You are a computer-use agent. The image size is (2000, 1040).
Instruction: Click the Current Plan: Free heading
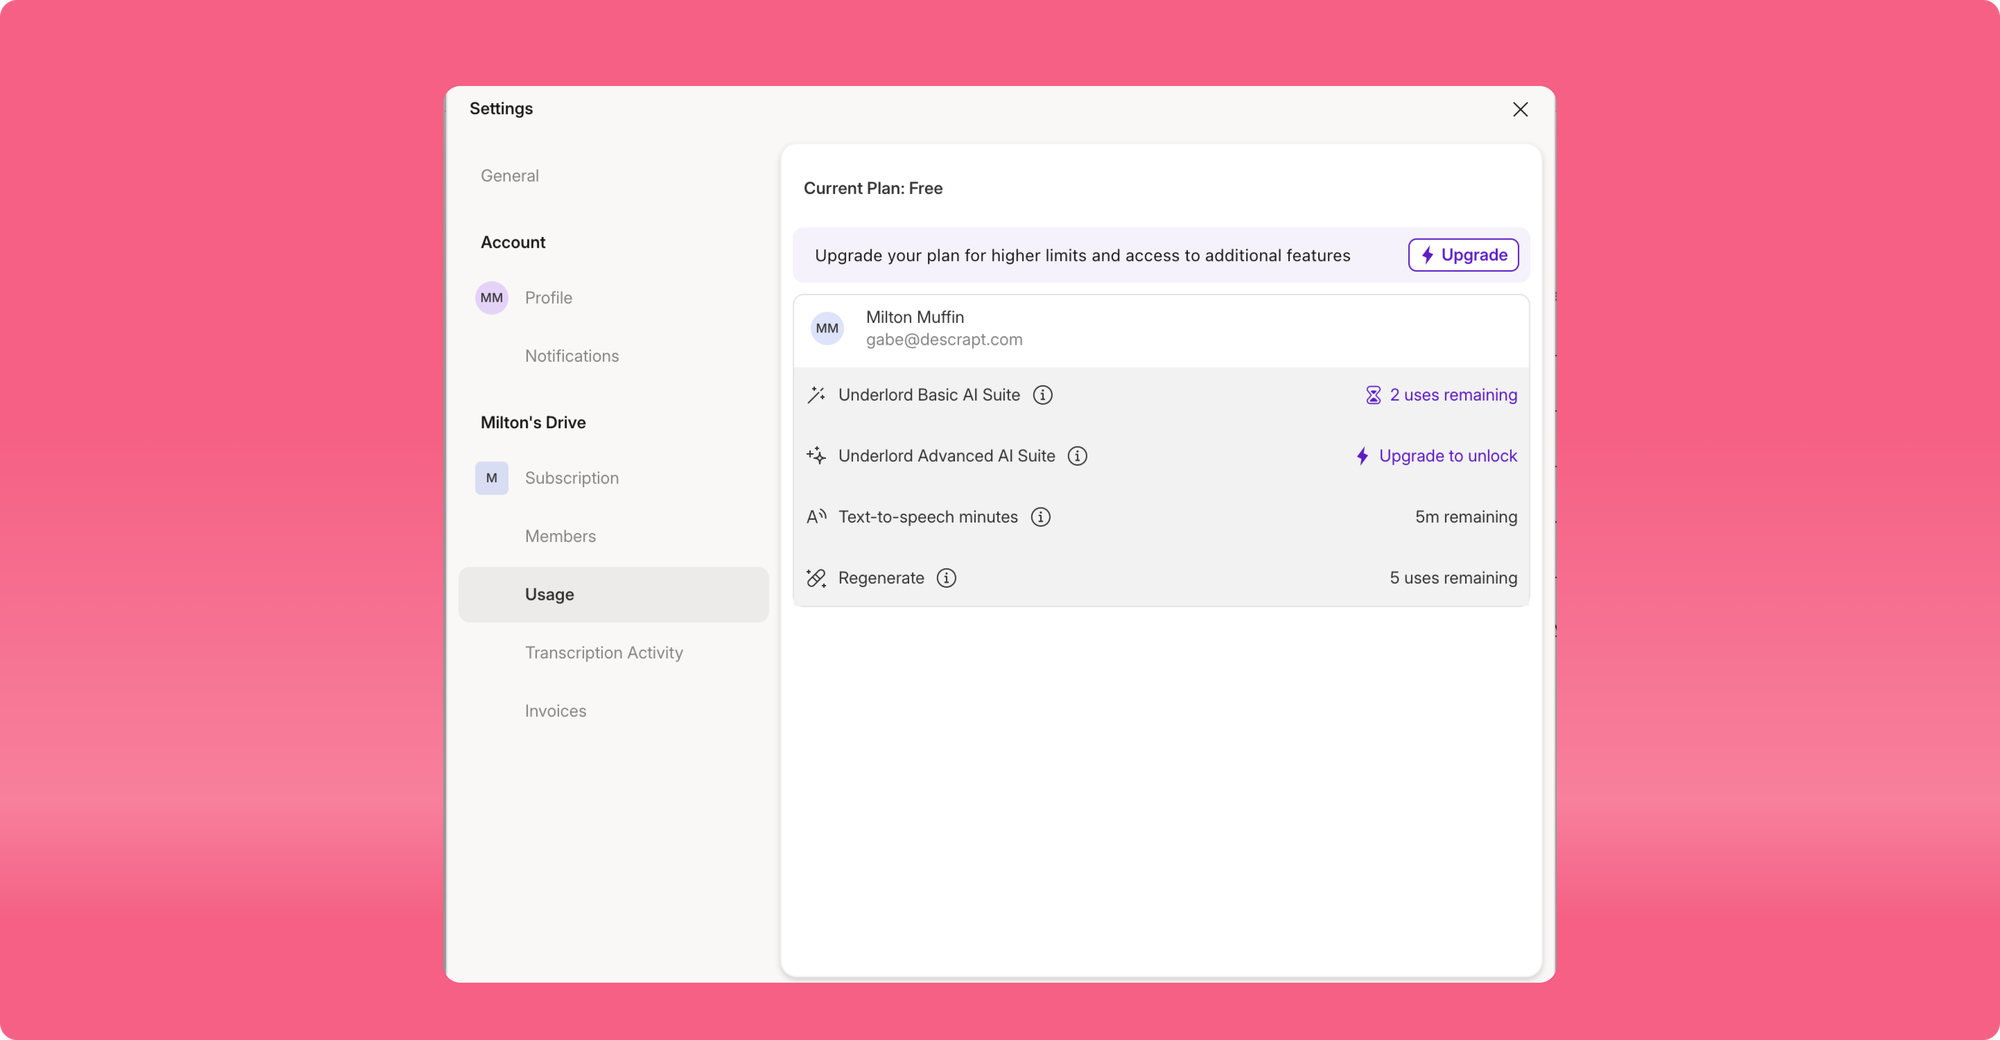873,188
